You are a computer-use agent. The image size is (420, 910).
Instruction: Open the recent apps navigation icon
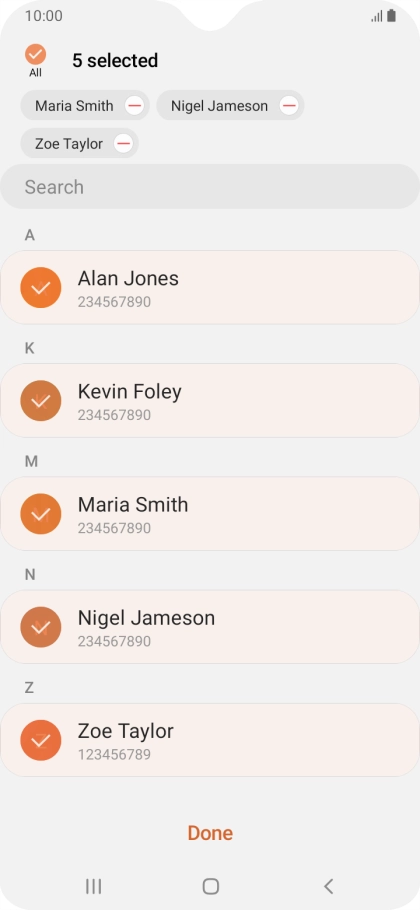click(93, 886)
